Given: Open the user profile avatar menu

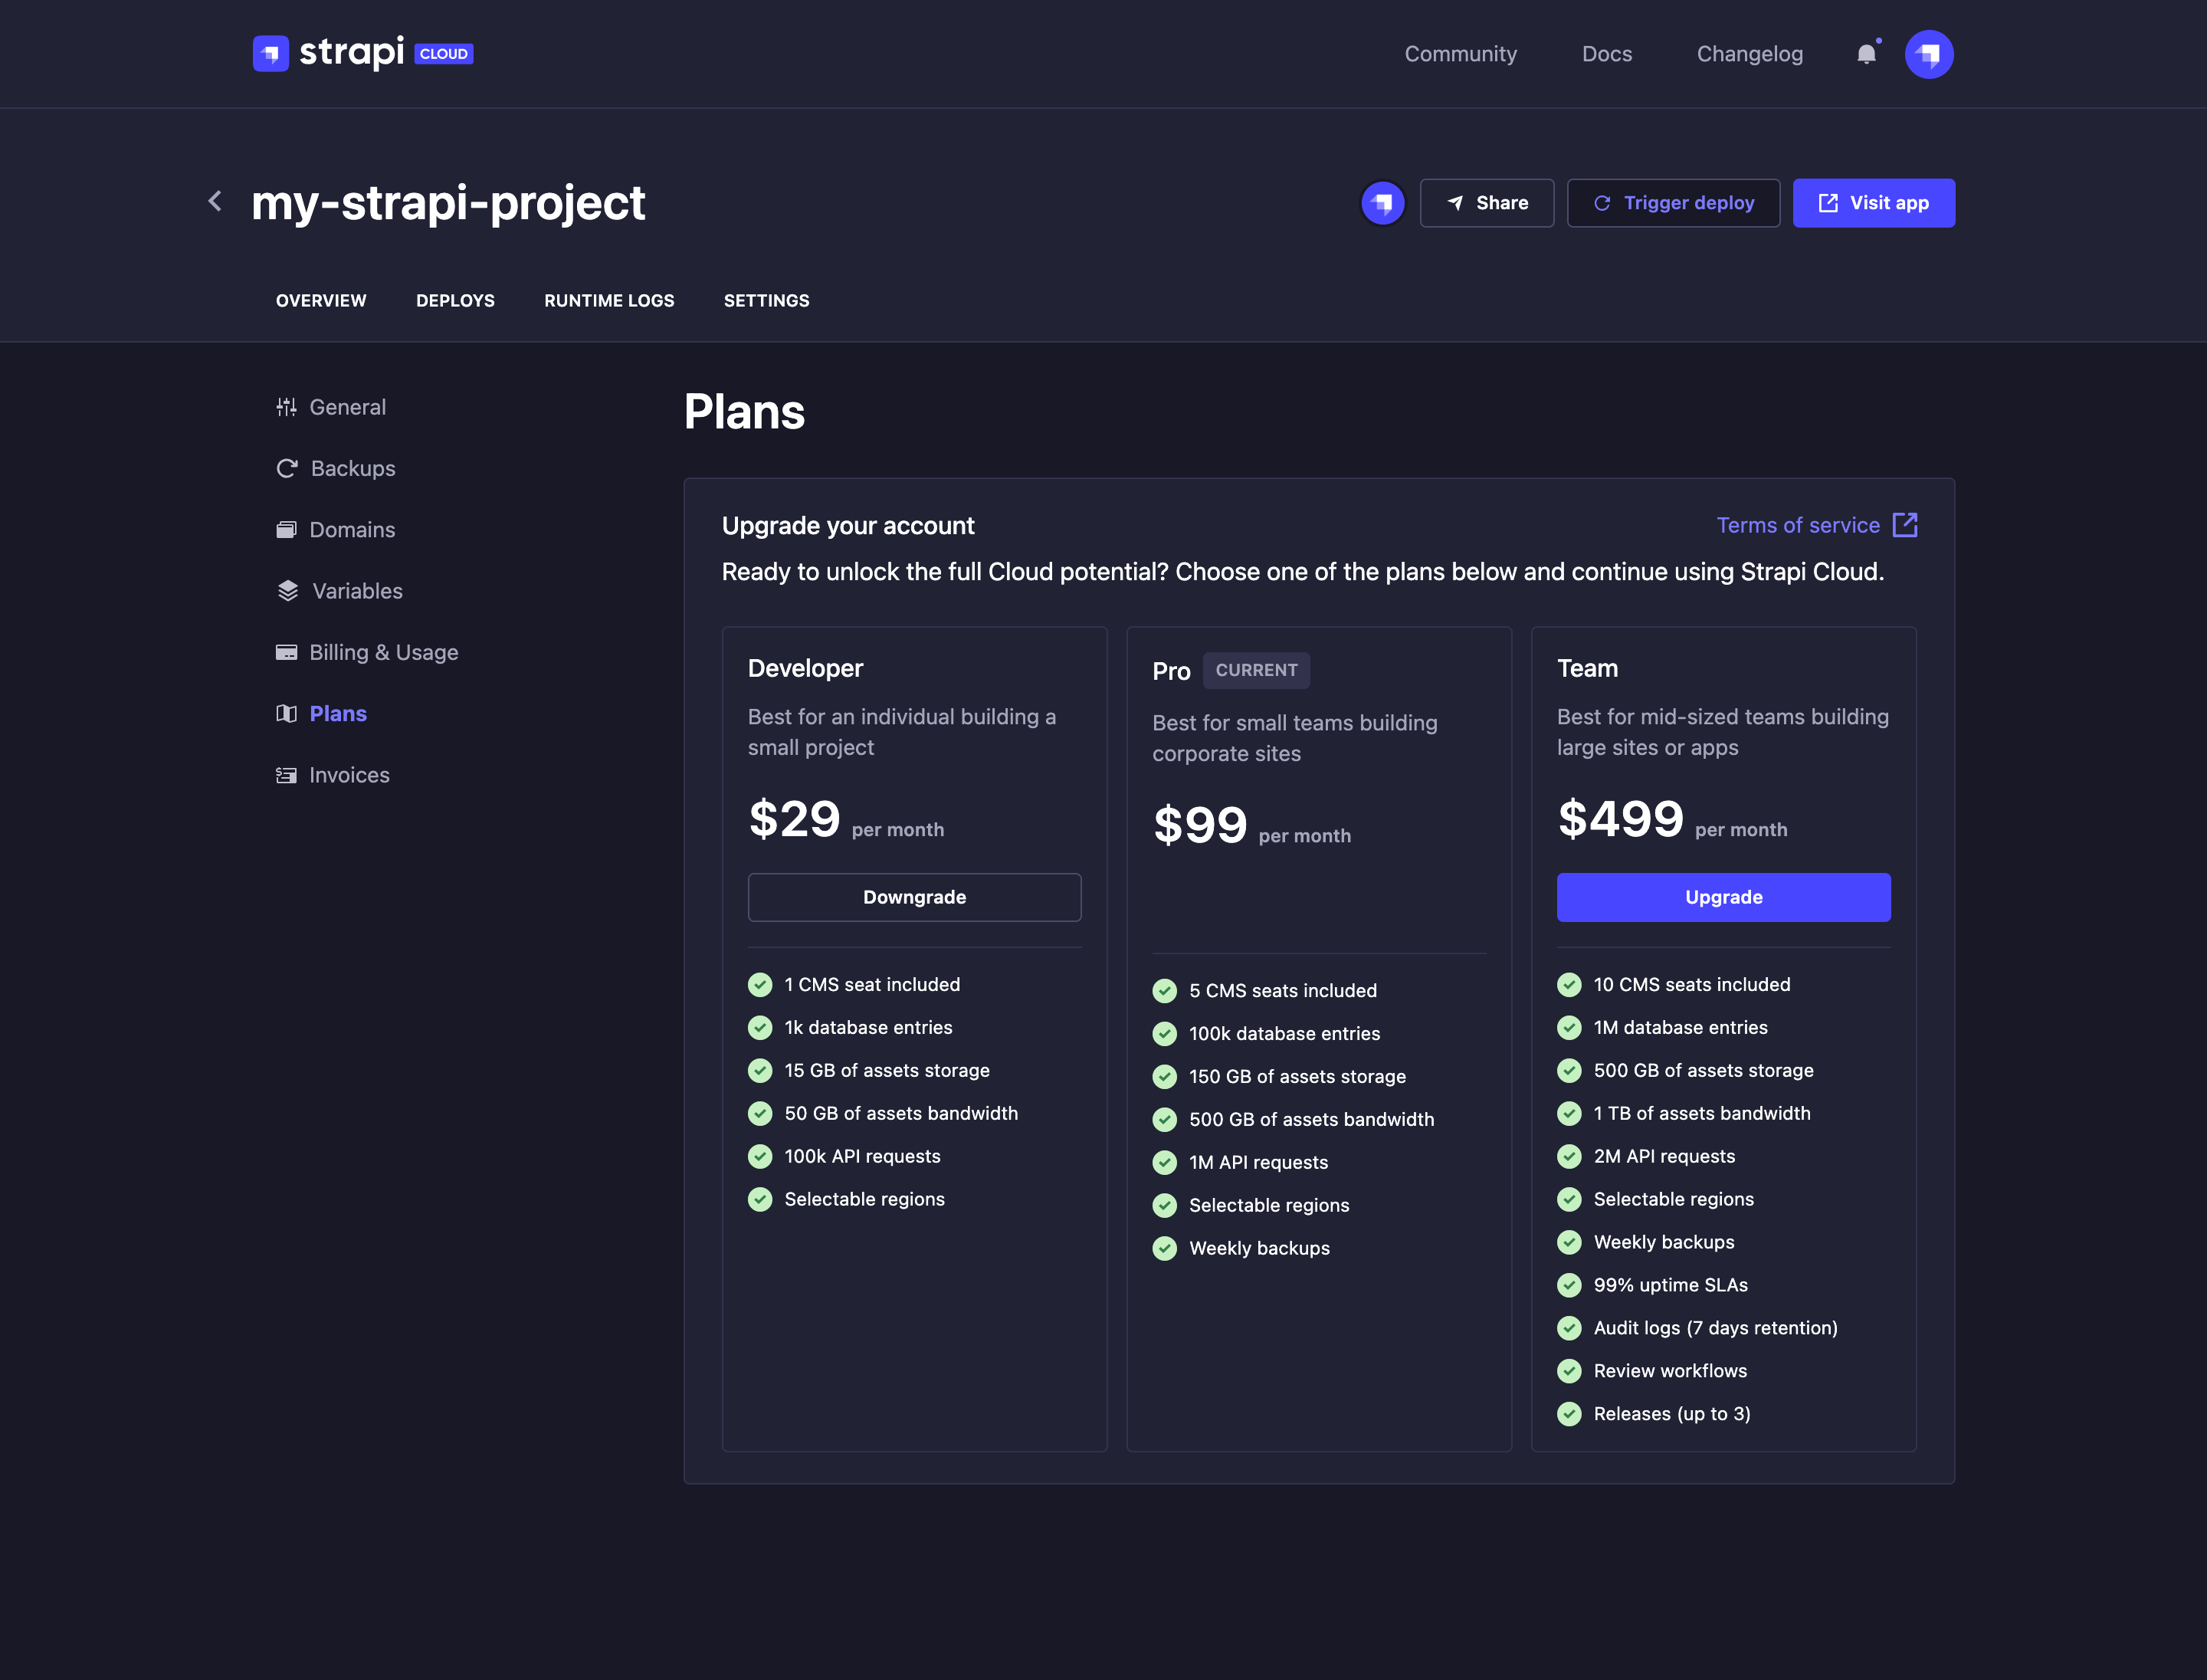Looking at the screenshot, I should [1928, 54].
